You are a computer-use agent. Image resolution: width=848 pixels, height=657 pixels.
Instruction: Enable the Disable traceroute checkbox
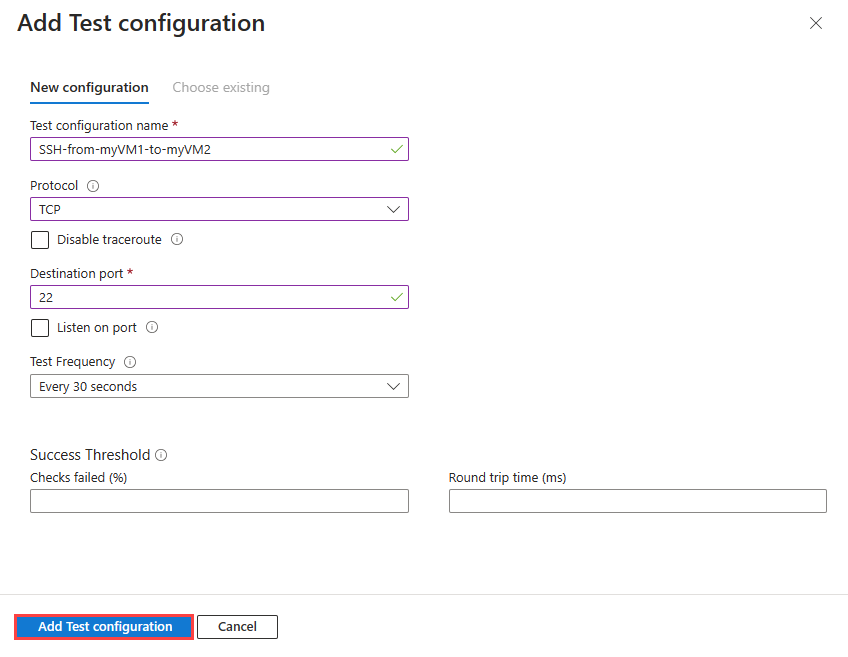(40, 240)
